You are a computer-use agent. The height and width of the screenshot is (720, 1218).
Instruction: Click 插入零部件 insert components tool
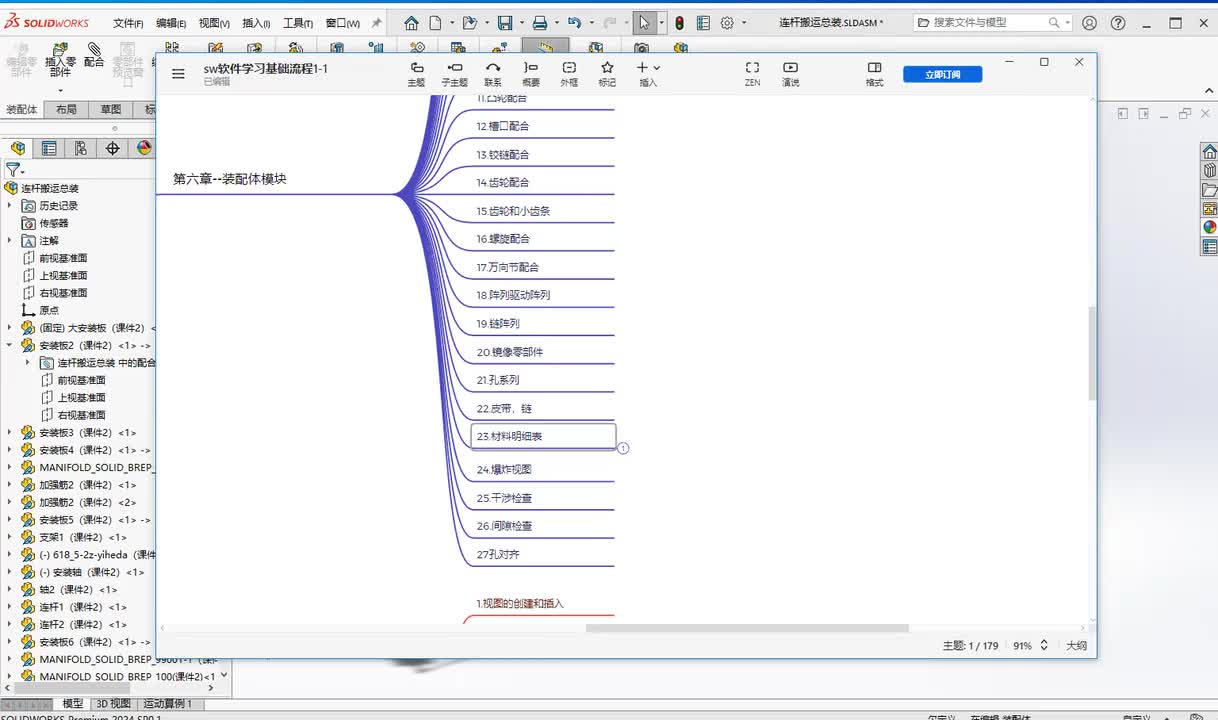pyautogui.click(x=60, y=61)
